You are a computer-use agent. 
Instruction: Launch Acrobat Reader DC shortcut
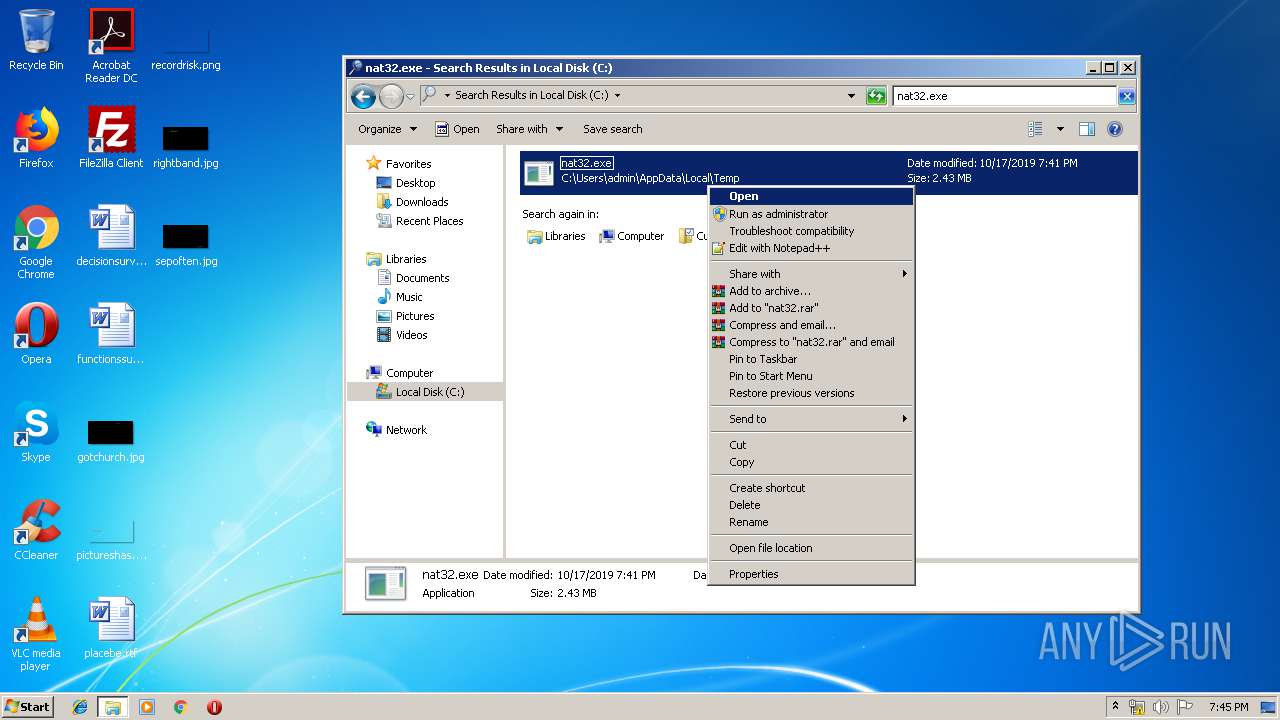[x=111, y=46]
